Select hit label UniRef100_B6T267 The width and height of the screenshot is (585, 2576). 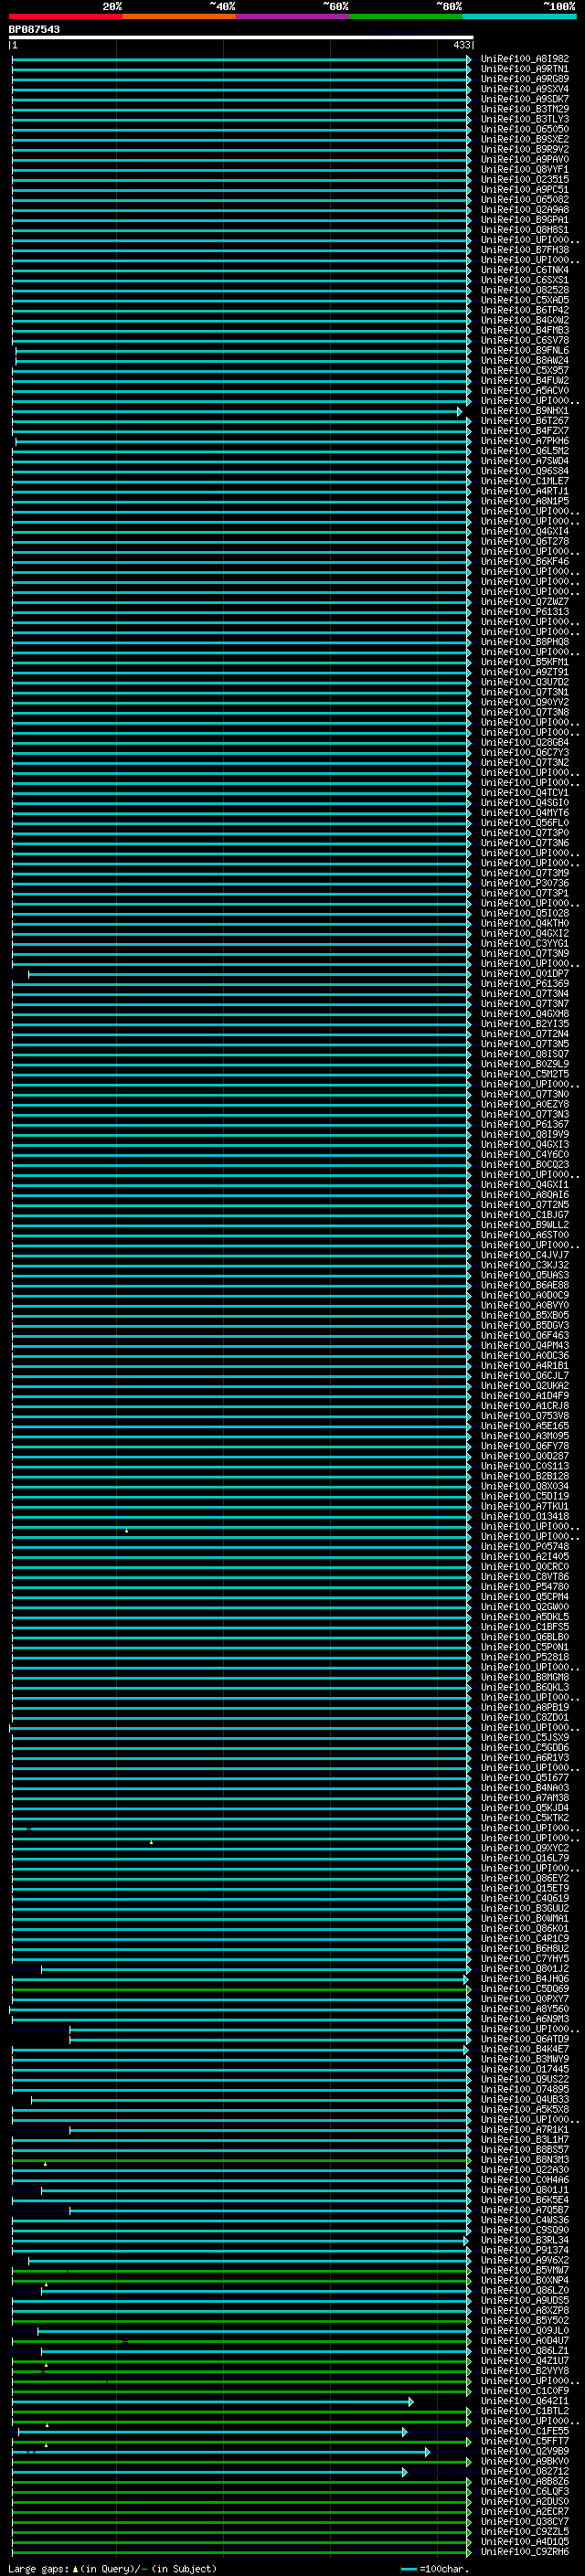524,421
